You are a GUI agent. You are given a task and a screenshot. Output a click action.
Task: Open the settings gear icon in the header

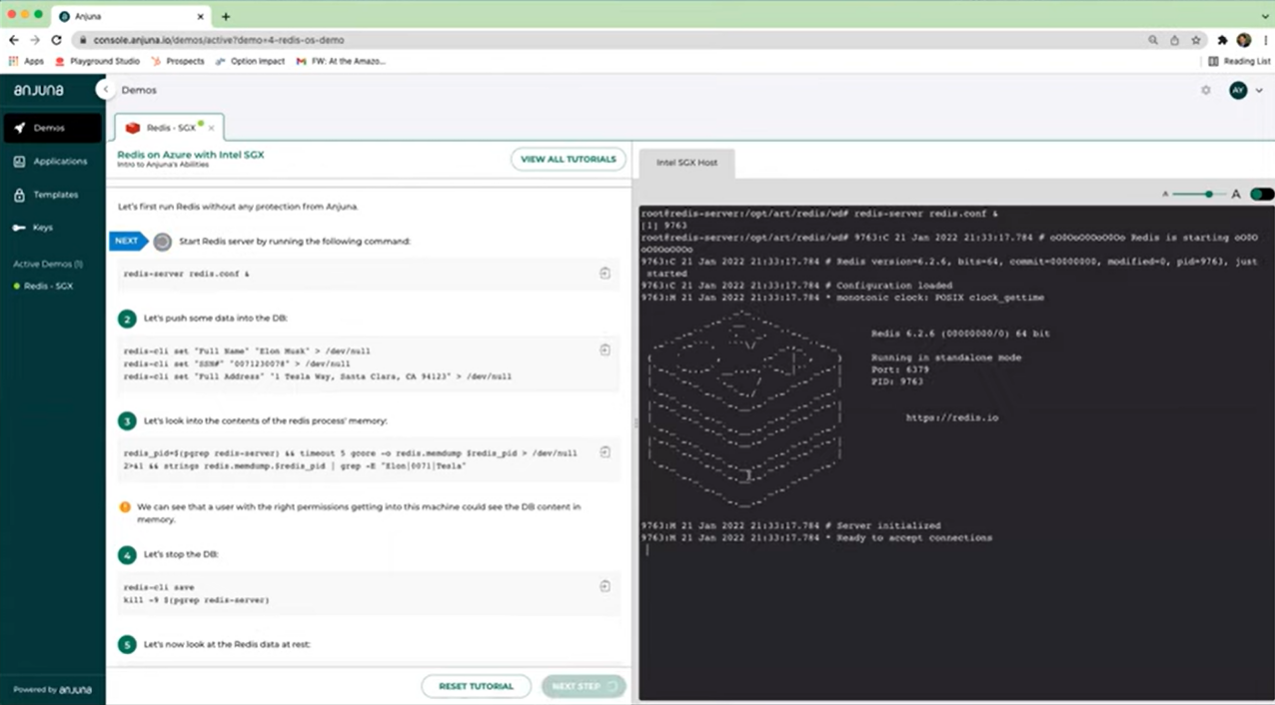tap(1206, 90)
